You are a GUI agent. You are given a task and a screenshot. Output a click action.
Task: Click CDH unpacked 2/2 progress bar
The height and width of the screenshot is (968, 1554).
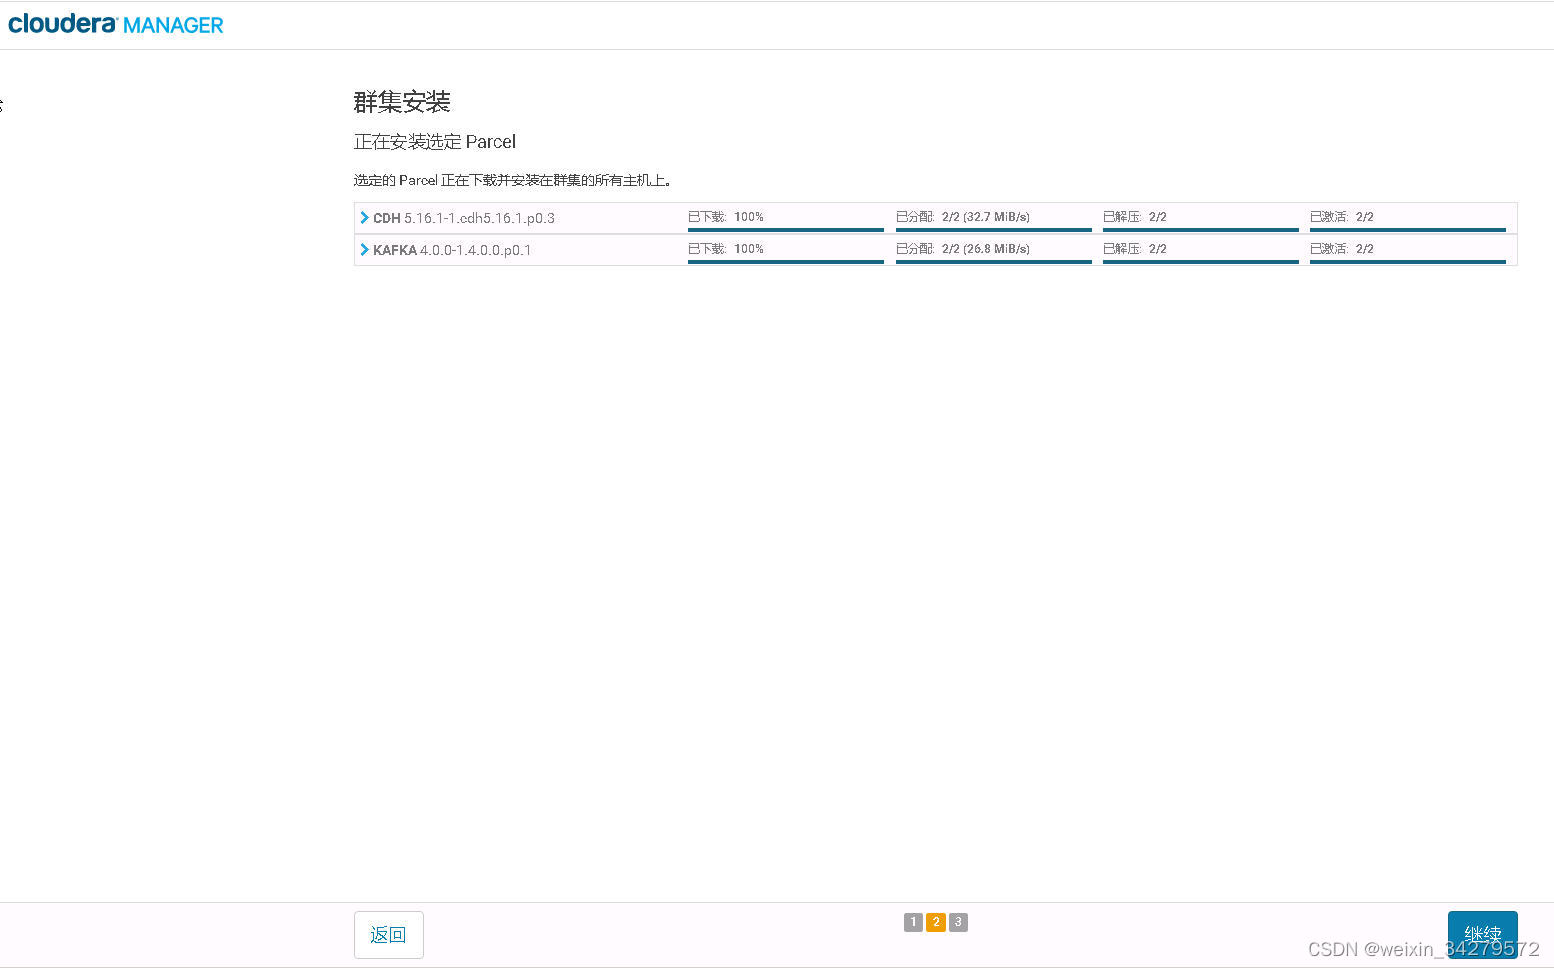click(x=1200, y=229)
